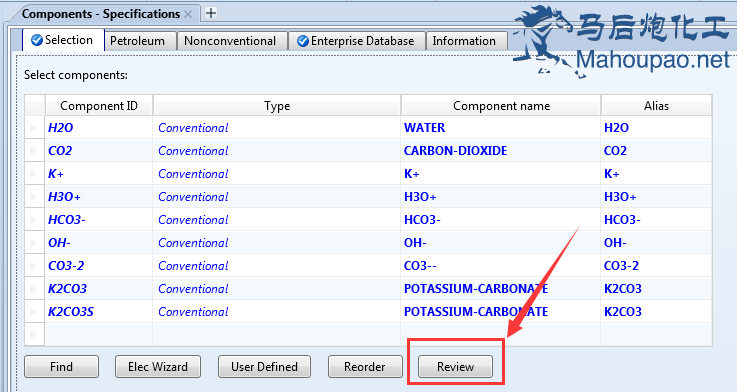Select row marker for H2O row

pos(35,127)
